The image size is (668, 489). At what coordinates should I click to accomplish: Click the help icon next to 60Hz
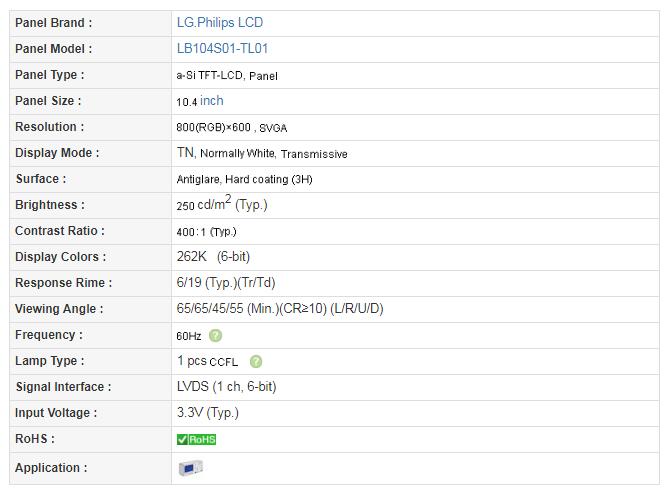pyautogui.click(x=216, y=336)
